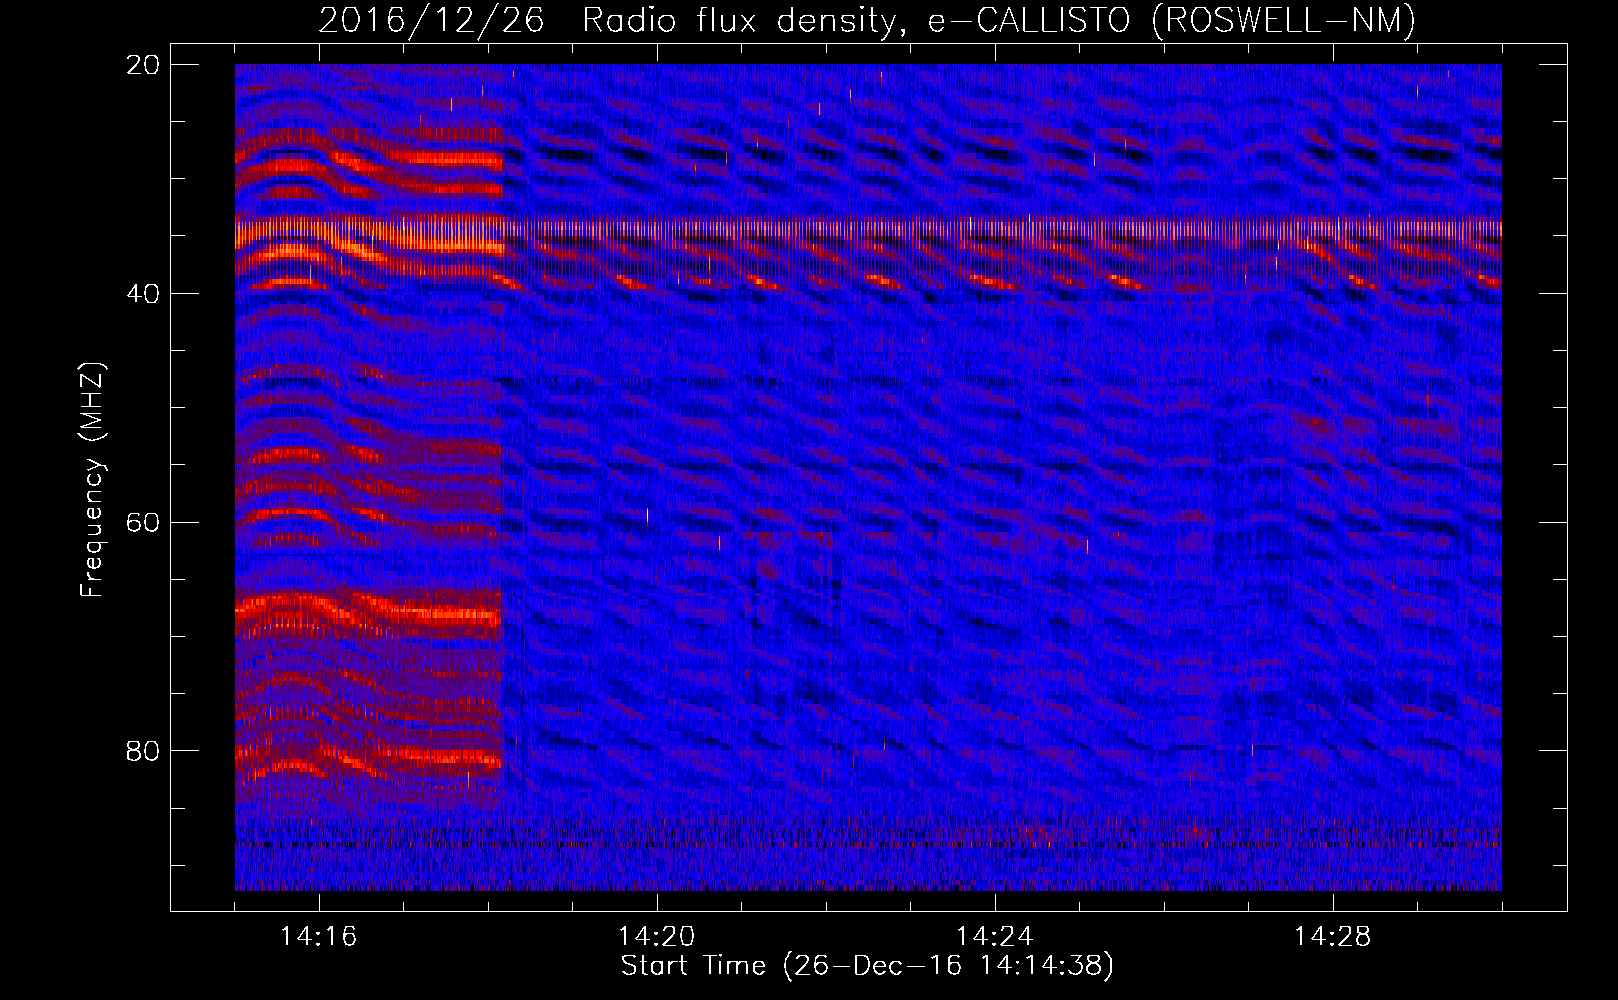Screen dimensions: 1618x1000
Task: Click the time tick label '14:20'
Action: 657,937
